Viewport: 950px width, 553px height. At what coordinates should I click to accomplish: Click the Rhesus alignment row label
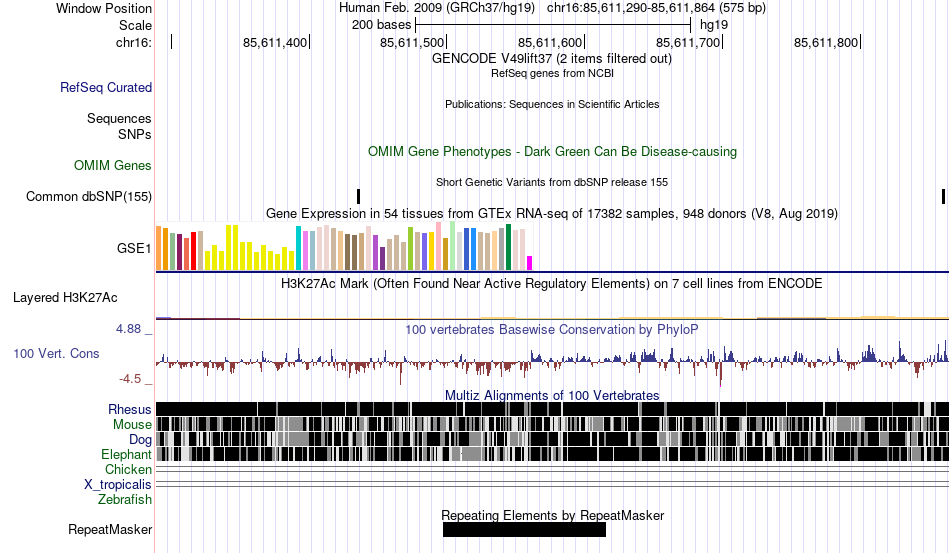[130, 409]
